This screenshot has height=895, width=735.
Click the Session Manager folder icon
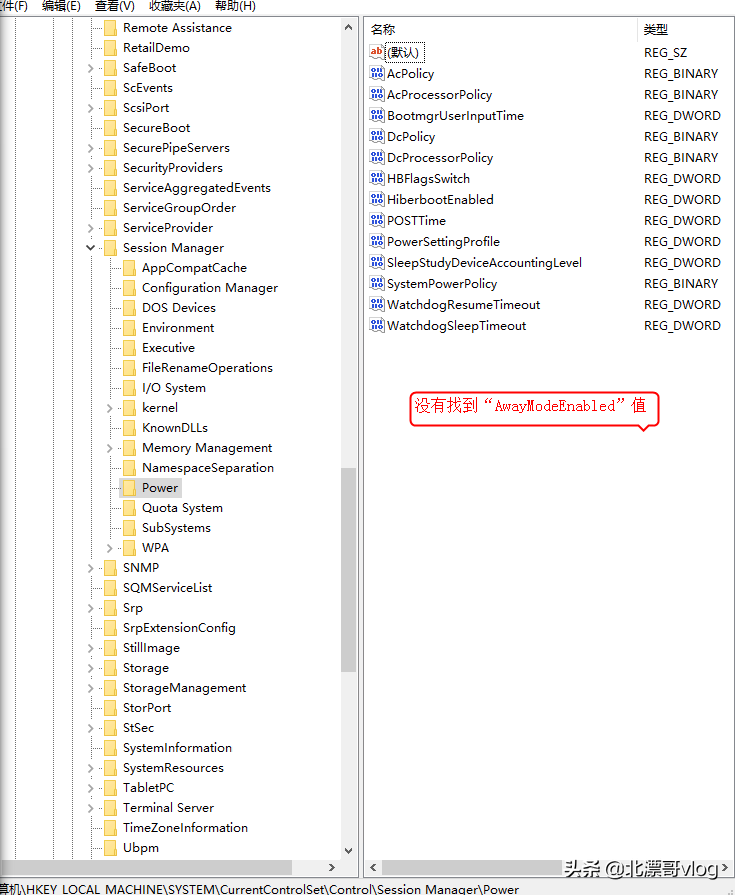coord(111,248)
